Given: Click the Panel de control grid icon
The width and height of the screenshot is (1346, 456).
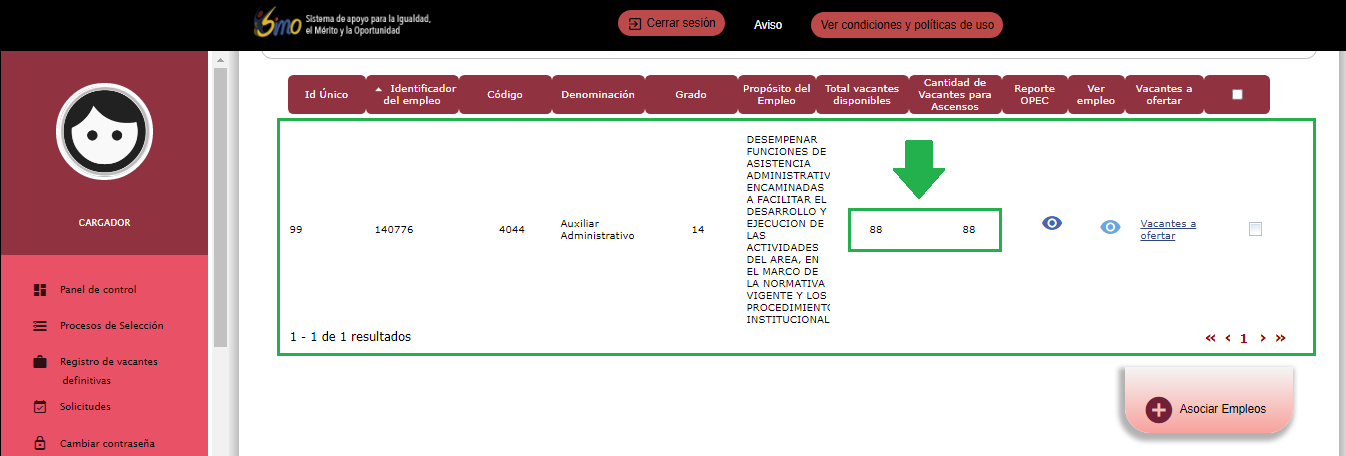Looking at the screenshot, I should pos(40,290).
